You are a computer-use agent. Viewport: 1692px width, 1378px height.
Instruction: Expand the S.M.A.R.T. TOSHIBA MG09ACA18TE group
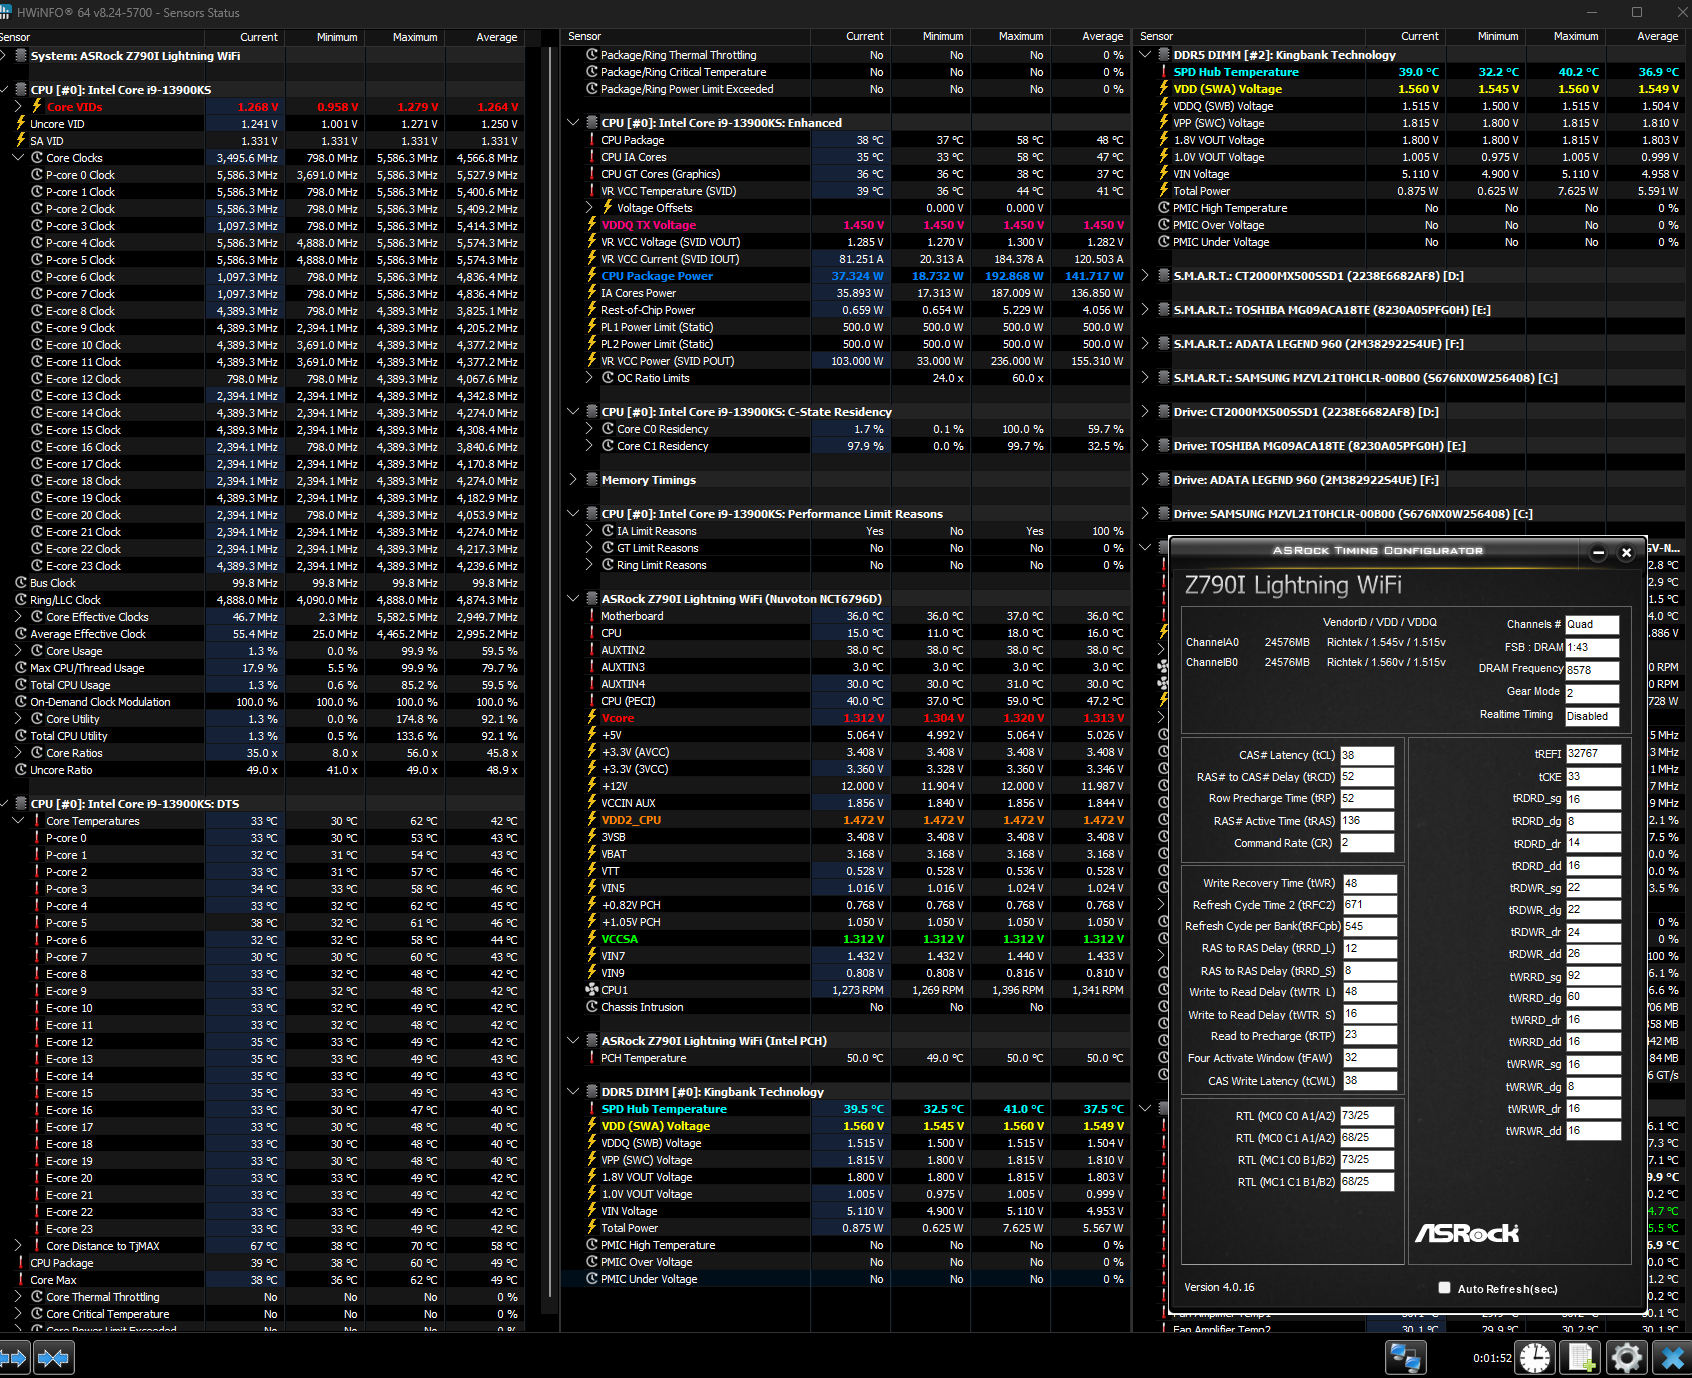[x=1145, y=310]
